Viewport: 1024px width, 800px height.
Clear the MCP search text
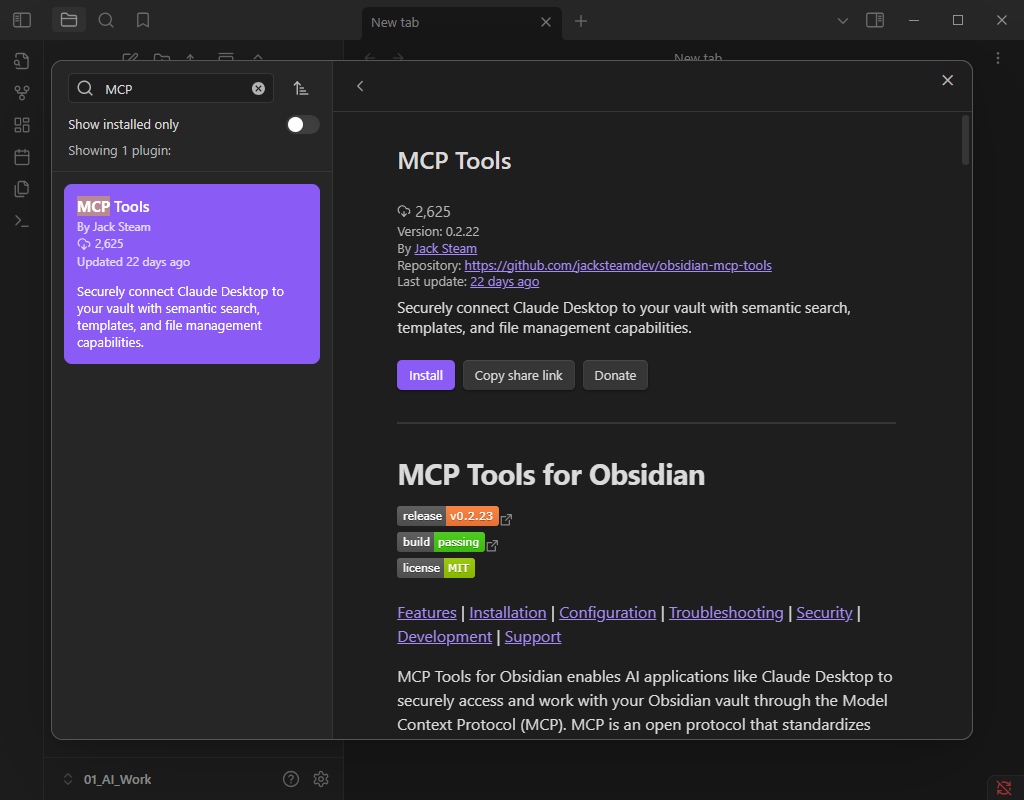coord(259,89)
